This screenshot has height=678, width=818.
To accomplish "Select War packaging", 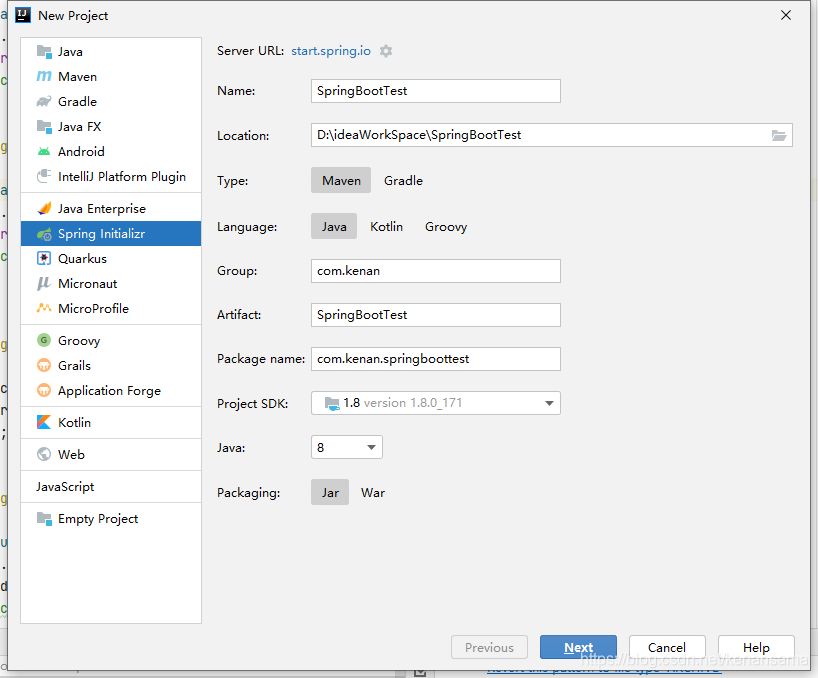I will click(373, 492).
